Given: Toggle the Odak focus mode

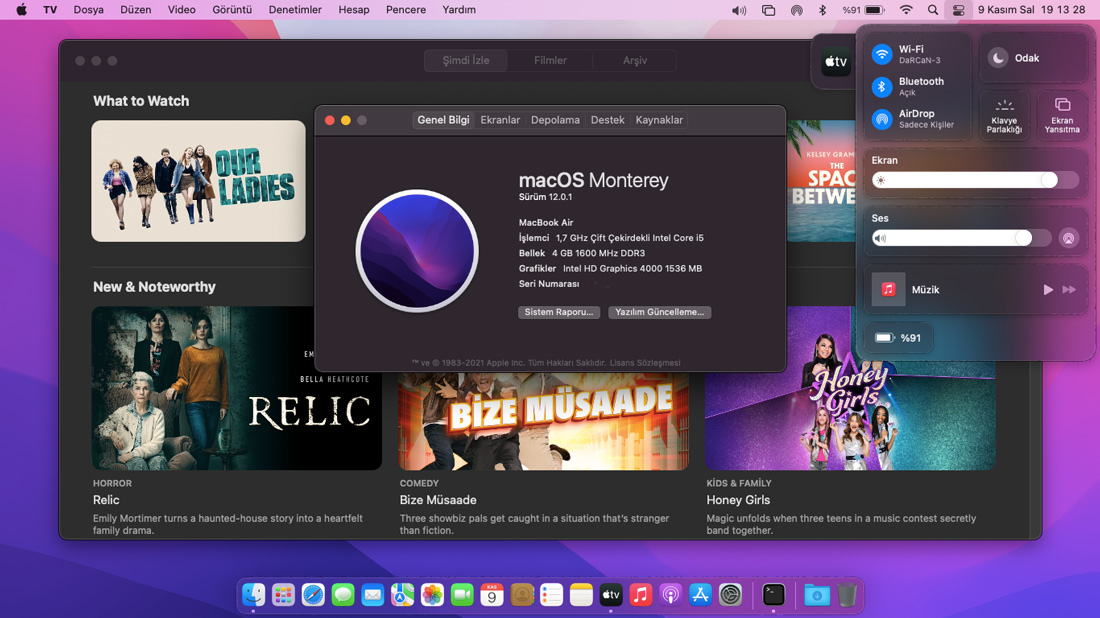Looking at the screenshot, I should tap(998, 58).
